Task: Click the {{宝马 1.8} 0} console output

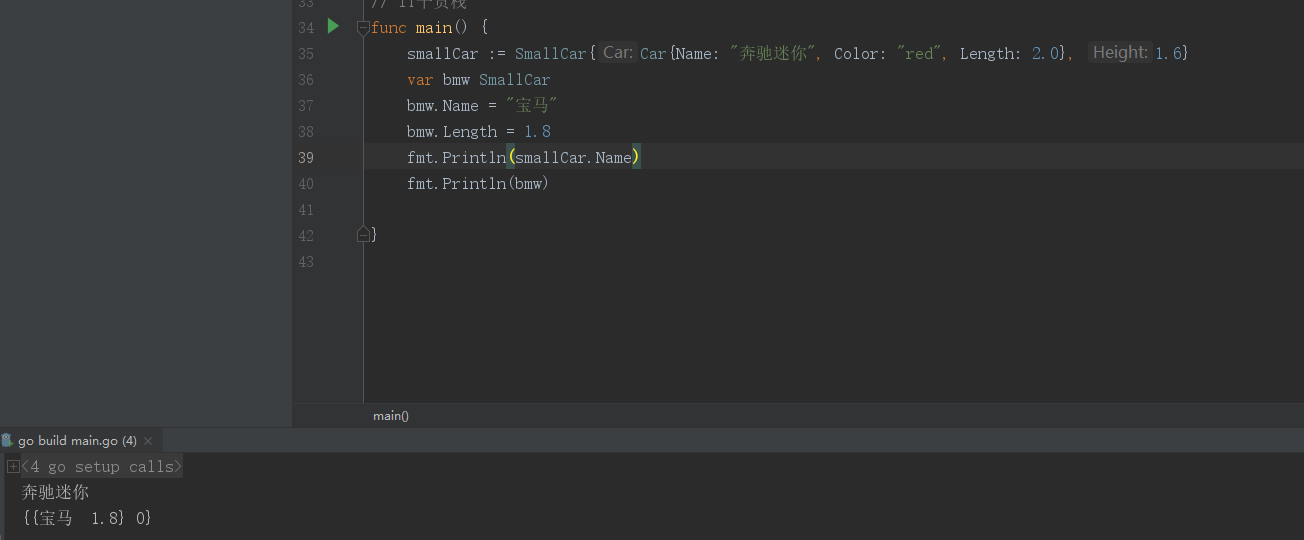Action: coord(86,518)
